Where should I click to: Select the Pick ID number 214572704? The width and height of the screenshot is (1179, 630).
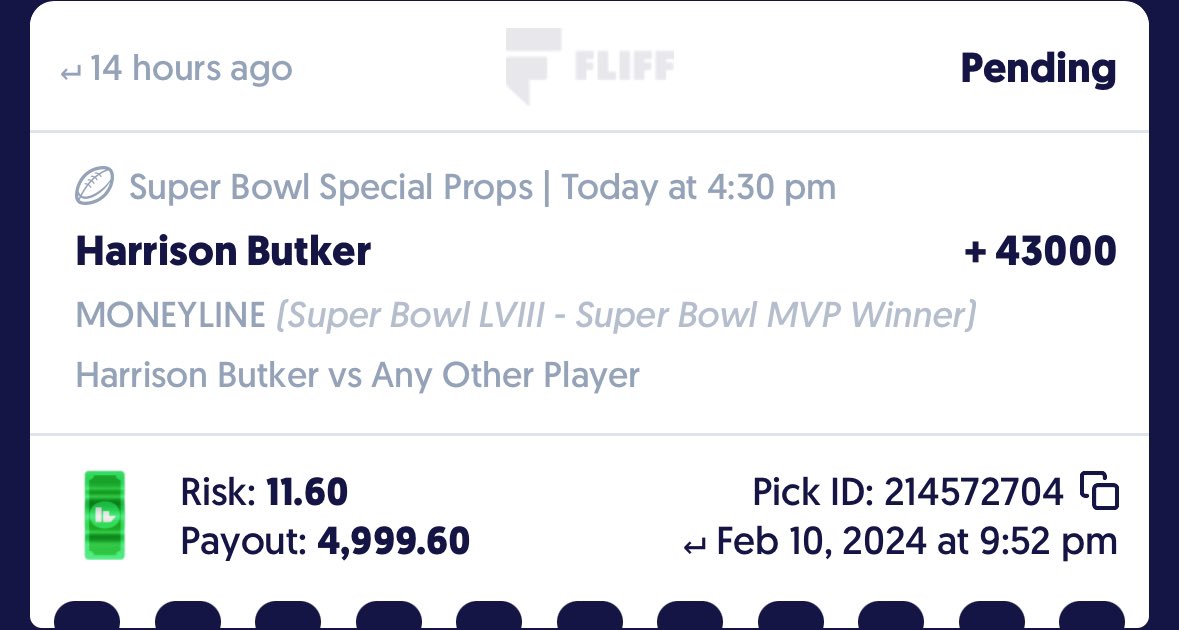[974, 492]
